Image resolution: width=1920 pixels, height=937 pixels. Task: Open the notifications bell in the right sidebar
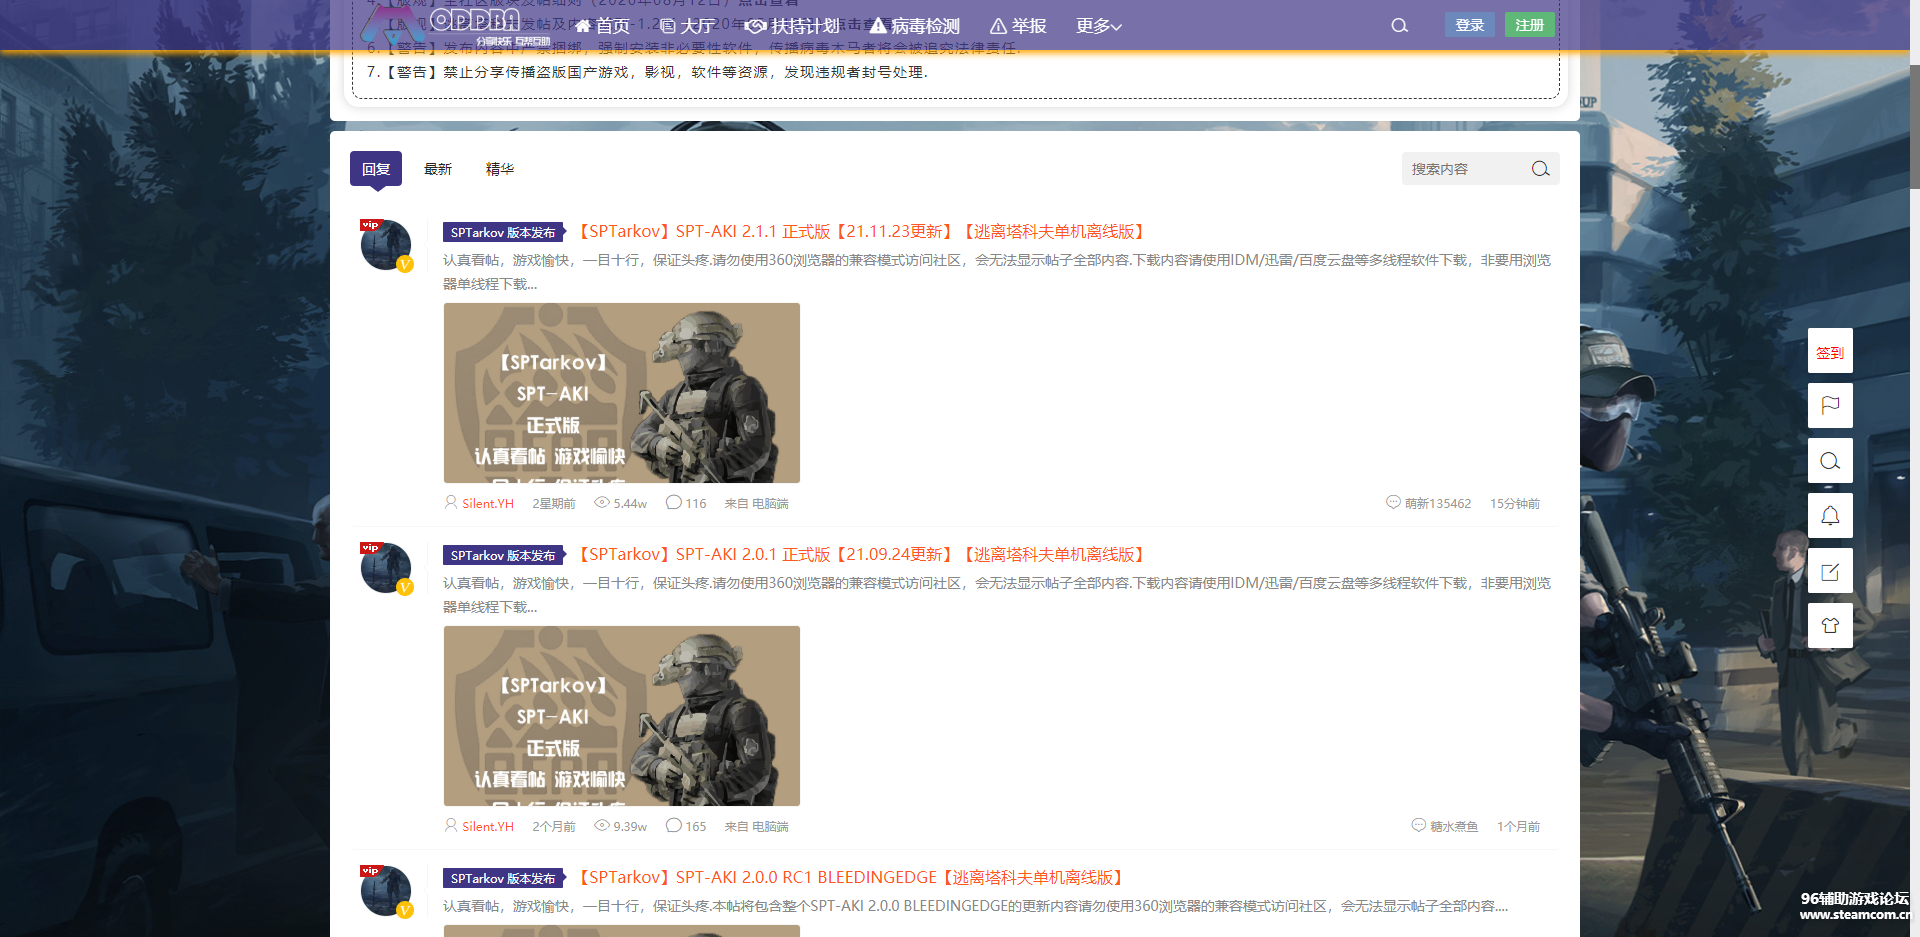coord(1830,516)
